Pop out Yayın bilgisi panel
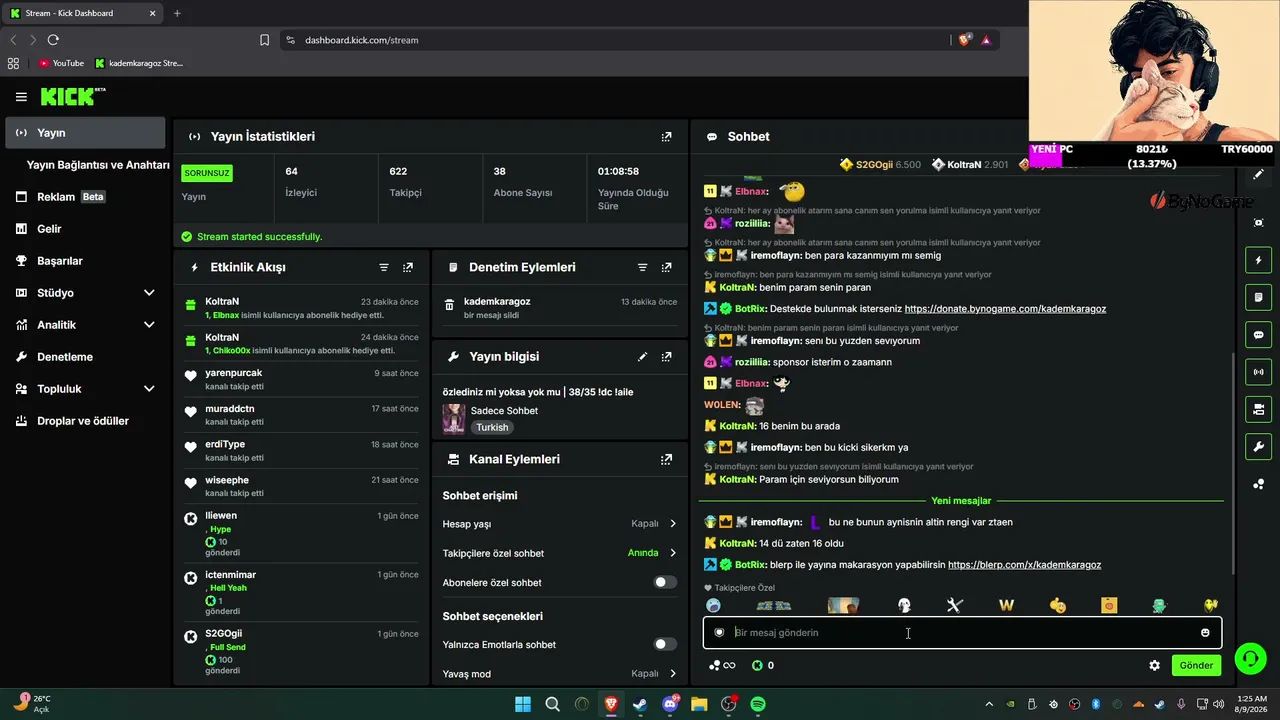 [x=667, y=357]
